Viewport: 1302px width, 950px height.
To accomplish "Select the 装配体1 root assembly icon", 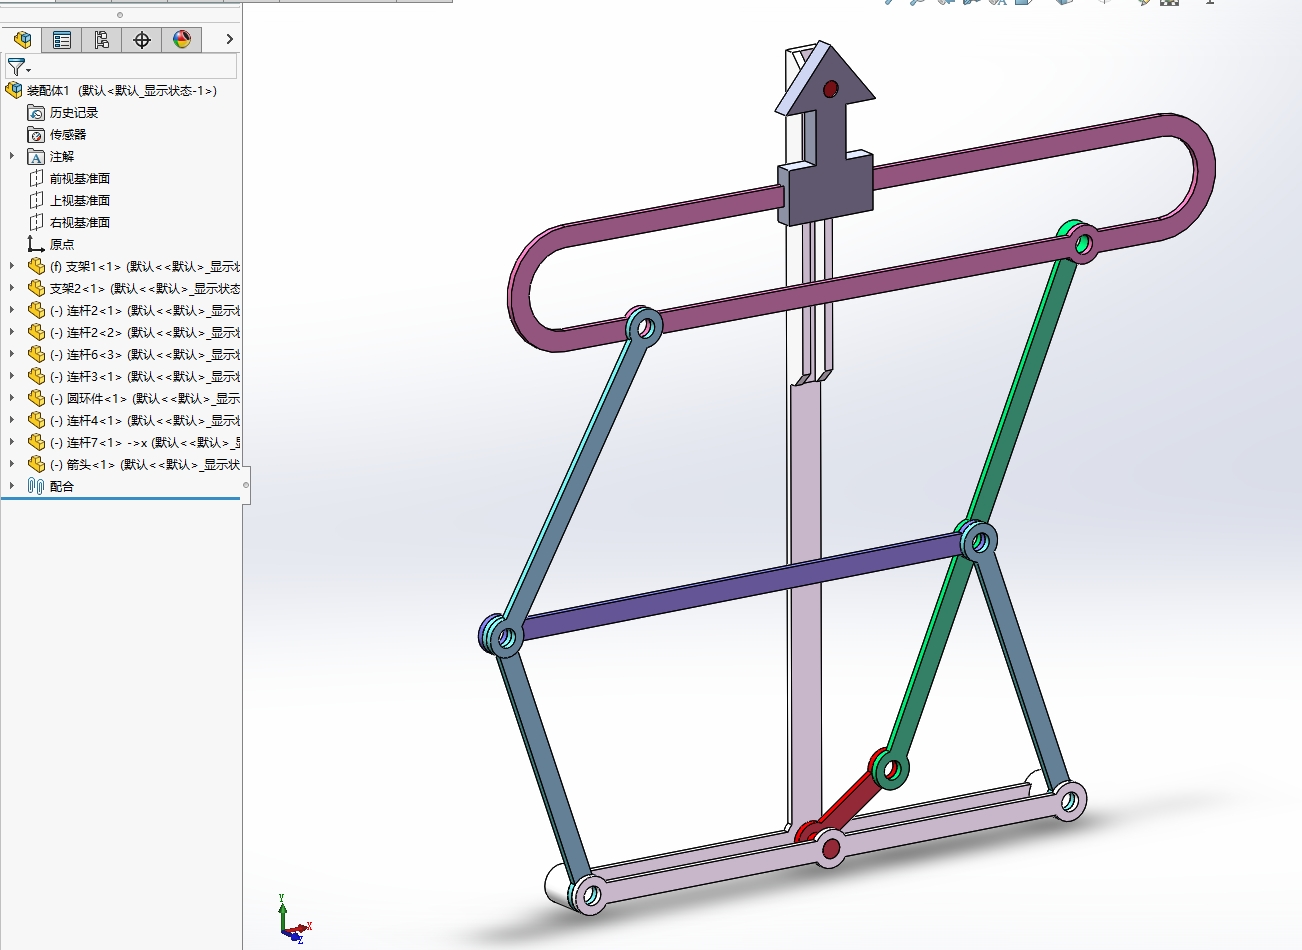I will [14, 90].
